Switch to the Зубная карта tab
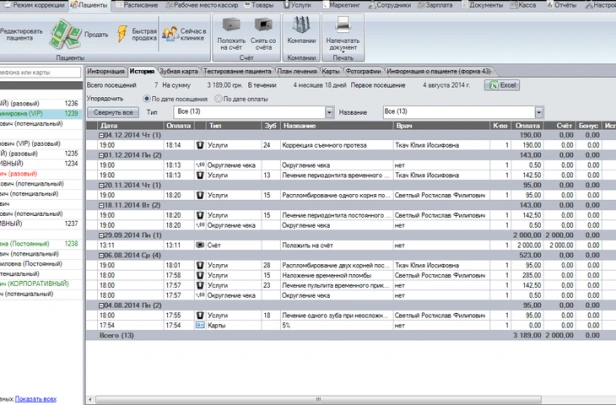This screenshot has width=616, height=405. click(179, 71)
